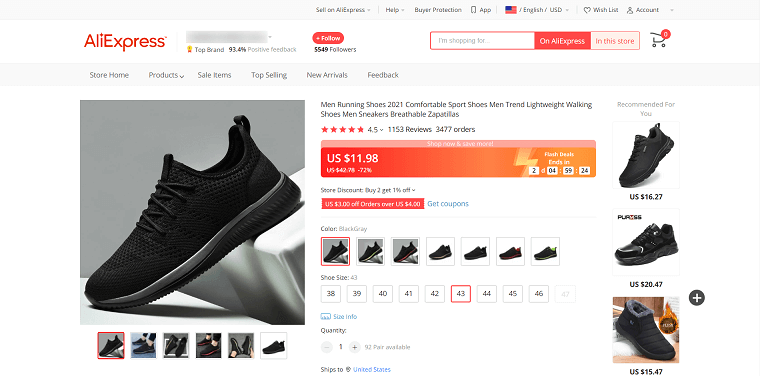This screenshot has height=376, width=760.
Task: Choose shoe size 40
Action: tap(383, 294)
